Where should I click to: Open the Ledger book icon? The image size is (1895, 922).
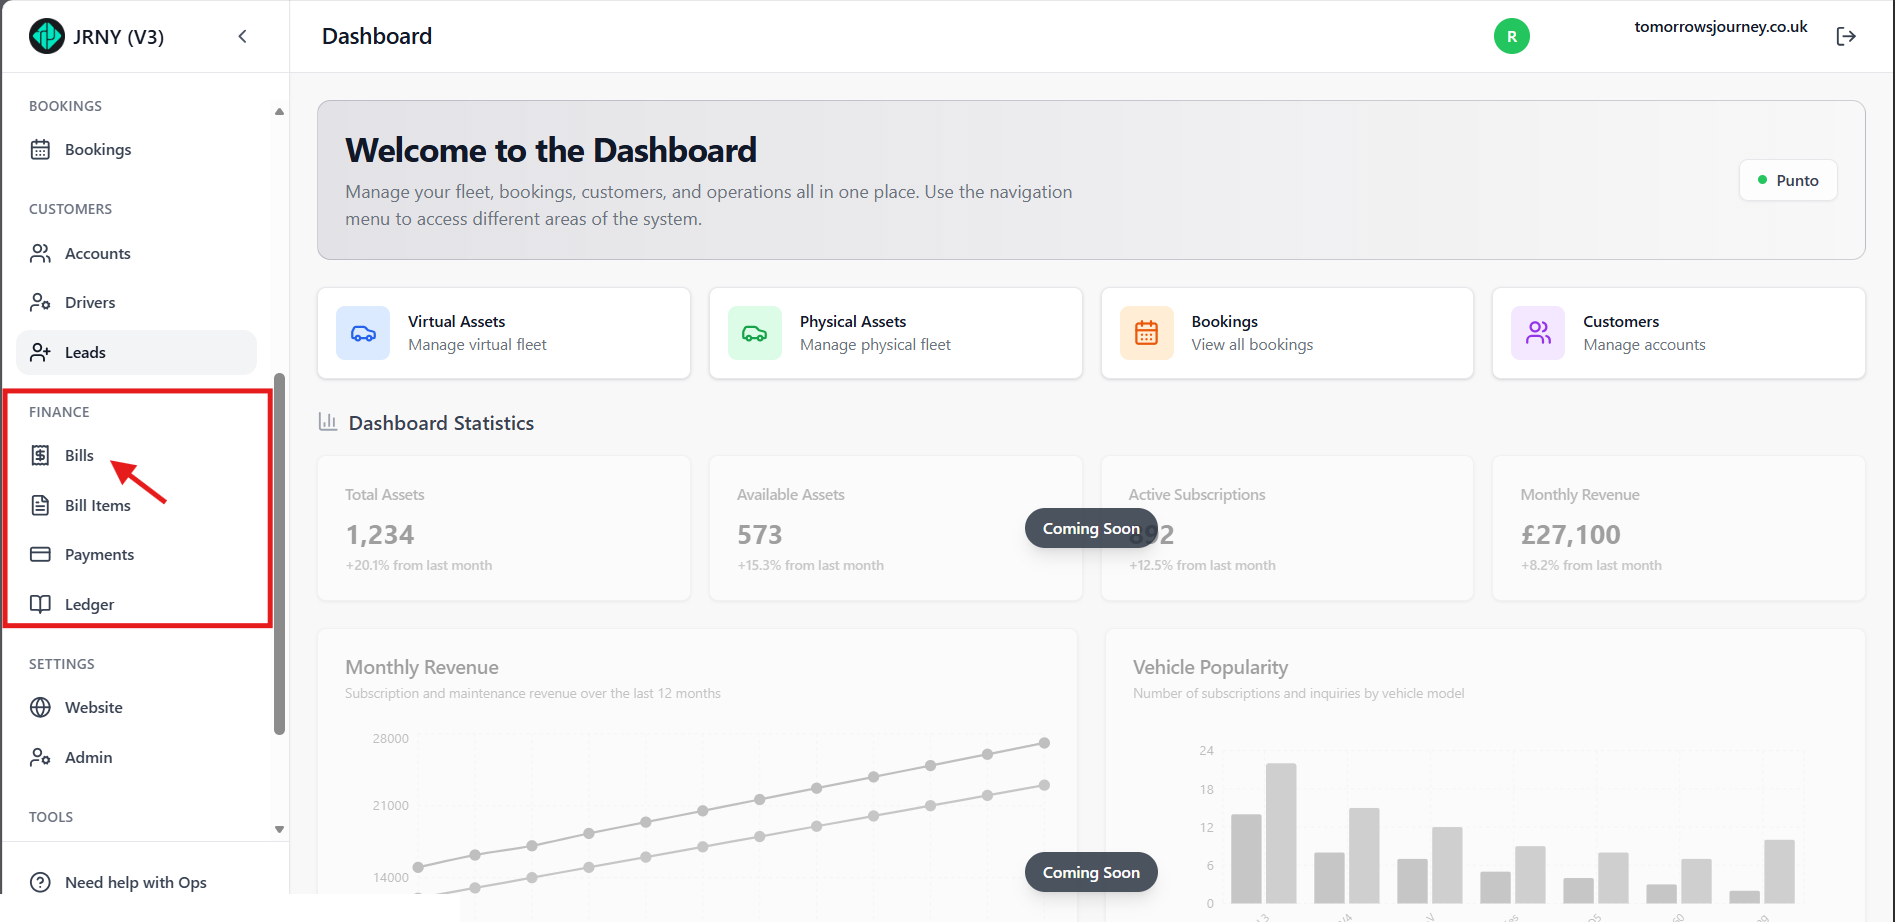click(x=40, y=604)
